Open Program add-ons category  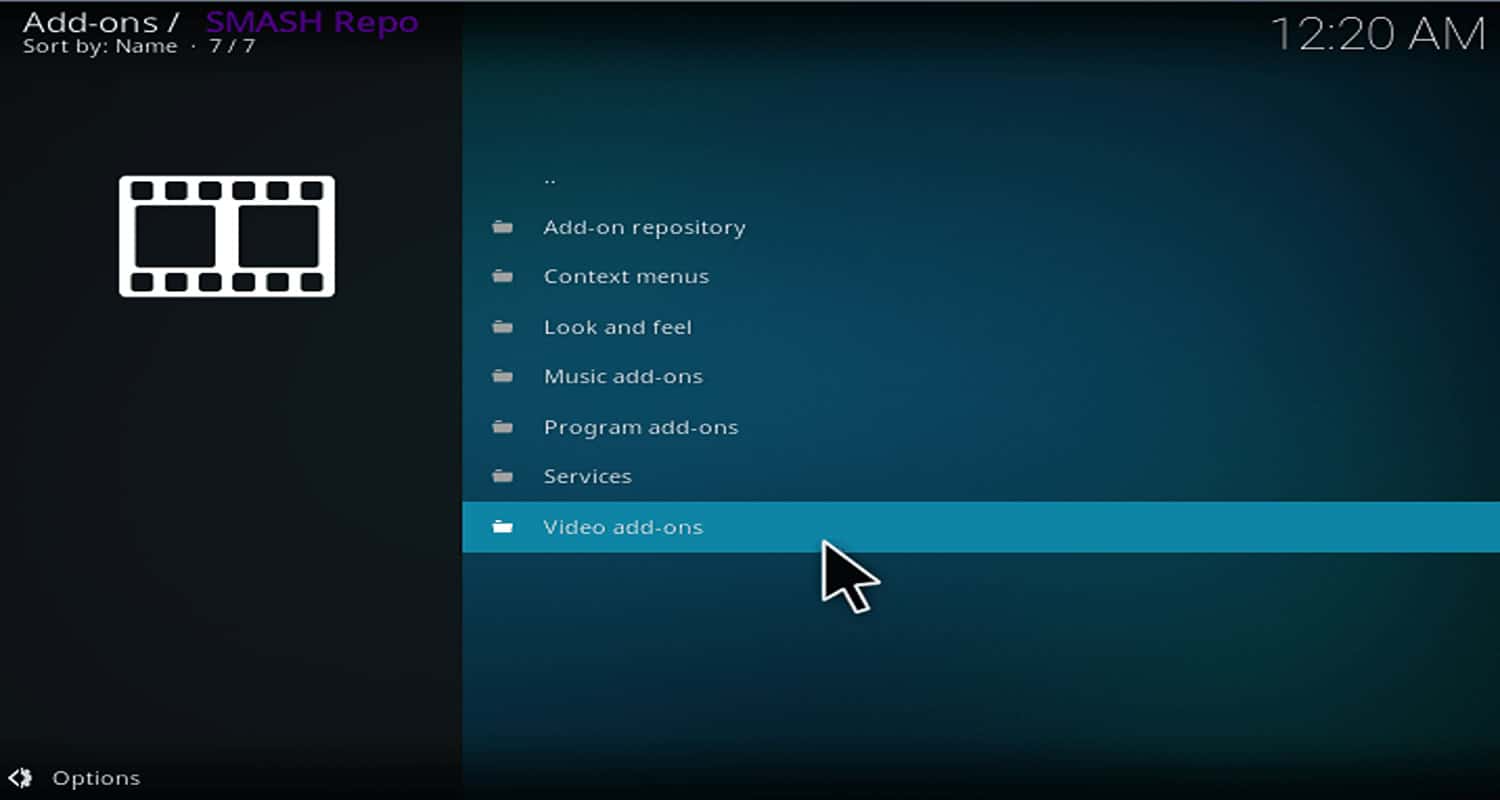coord(980,427)
